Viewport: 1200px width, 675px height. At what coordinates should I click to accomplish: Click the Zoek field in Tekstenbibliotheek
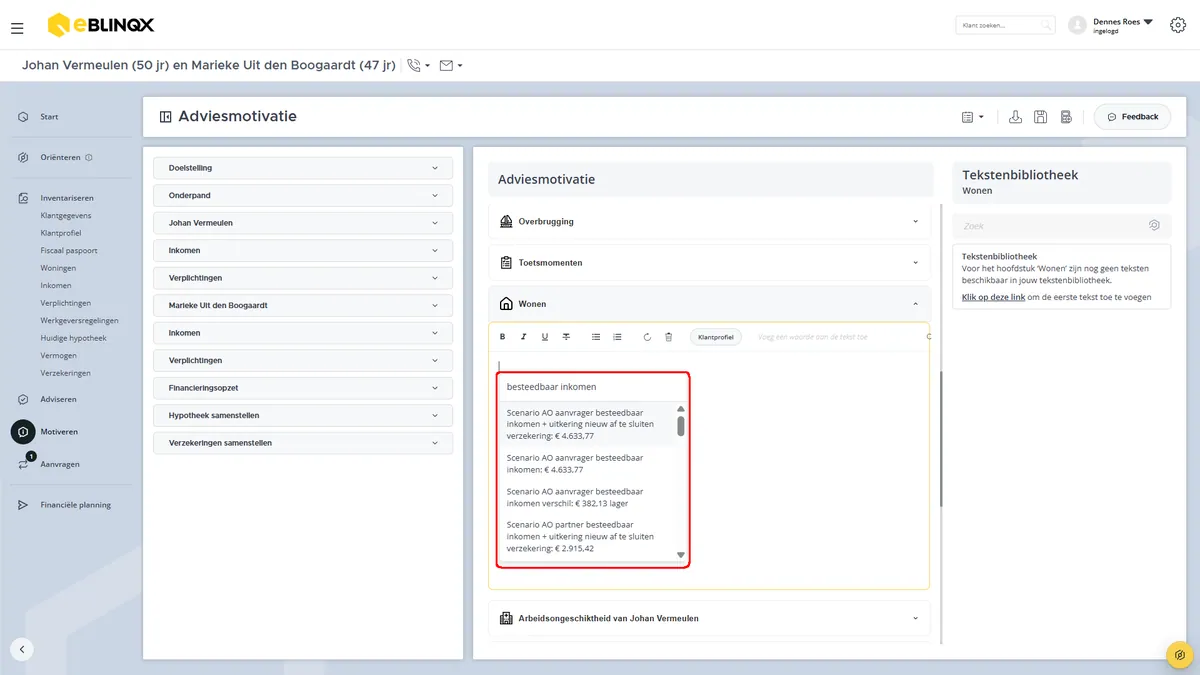(1061, 226)
